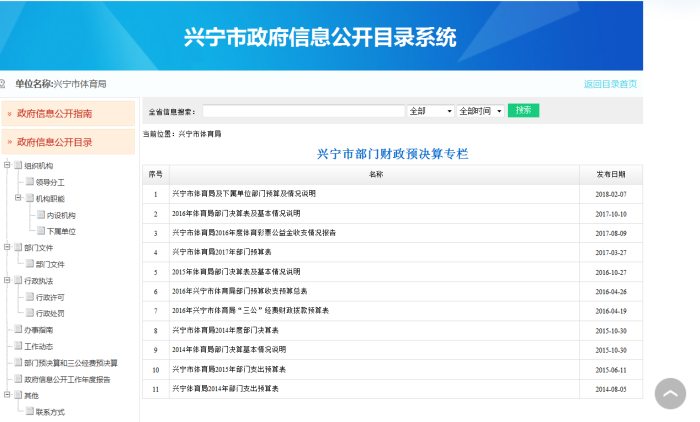Click the date 2018-02-07
The width and height of the screenshot is (700, 422).
(x=611, y=194)
